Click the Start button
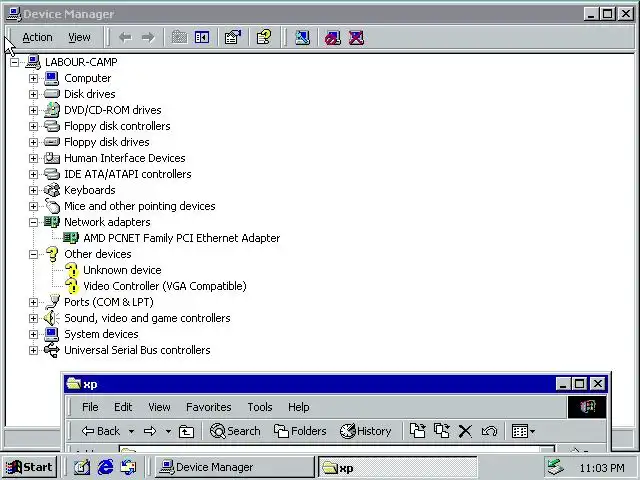640x480 pixels. pyautogui.click(x=29, y=467)
